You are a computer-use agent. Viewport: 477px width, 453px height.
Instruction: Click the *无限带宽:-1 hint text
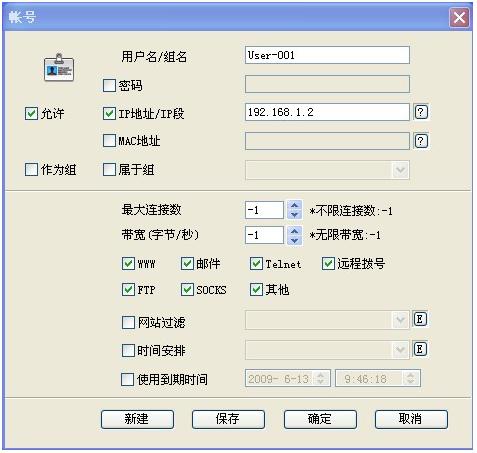tap(345, 235)
